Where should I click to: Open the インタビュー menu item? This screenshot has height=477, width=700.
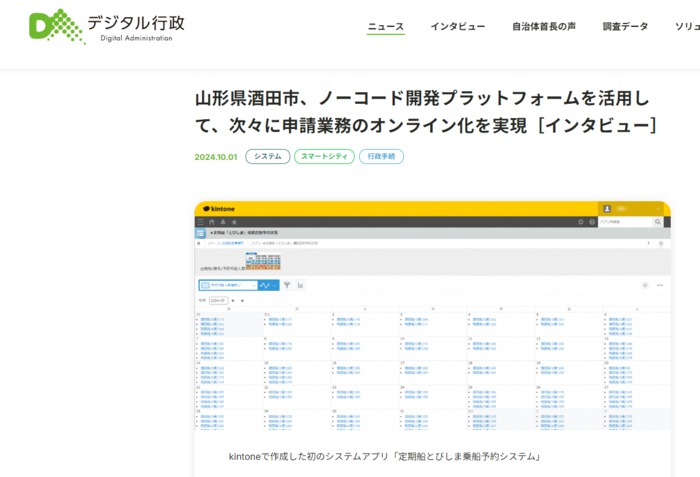pos(458,27)
